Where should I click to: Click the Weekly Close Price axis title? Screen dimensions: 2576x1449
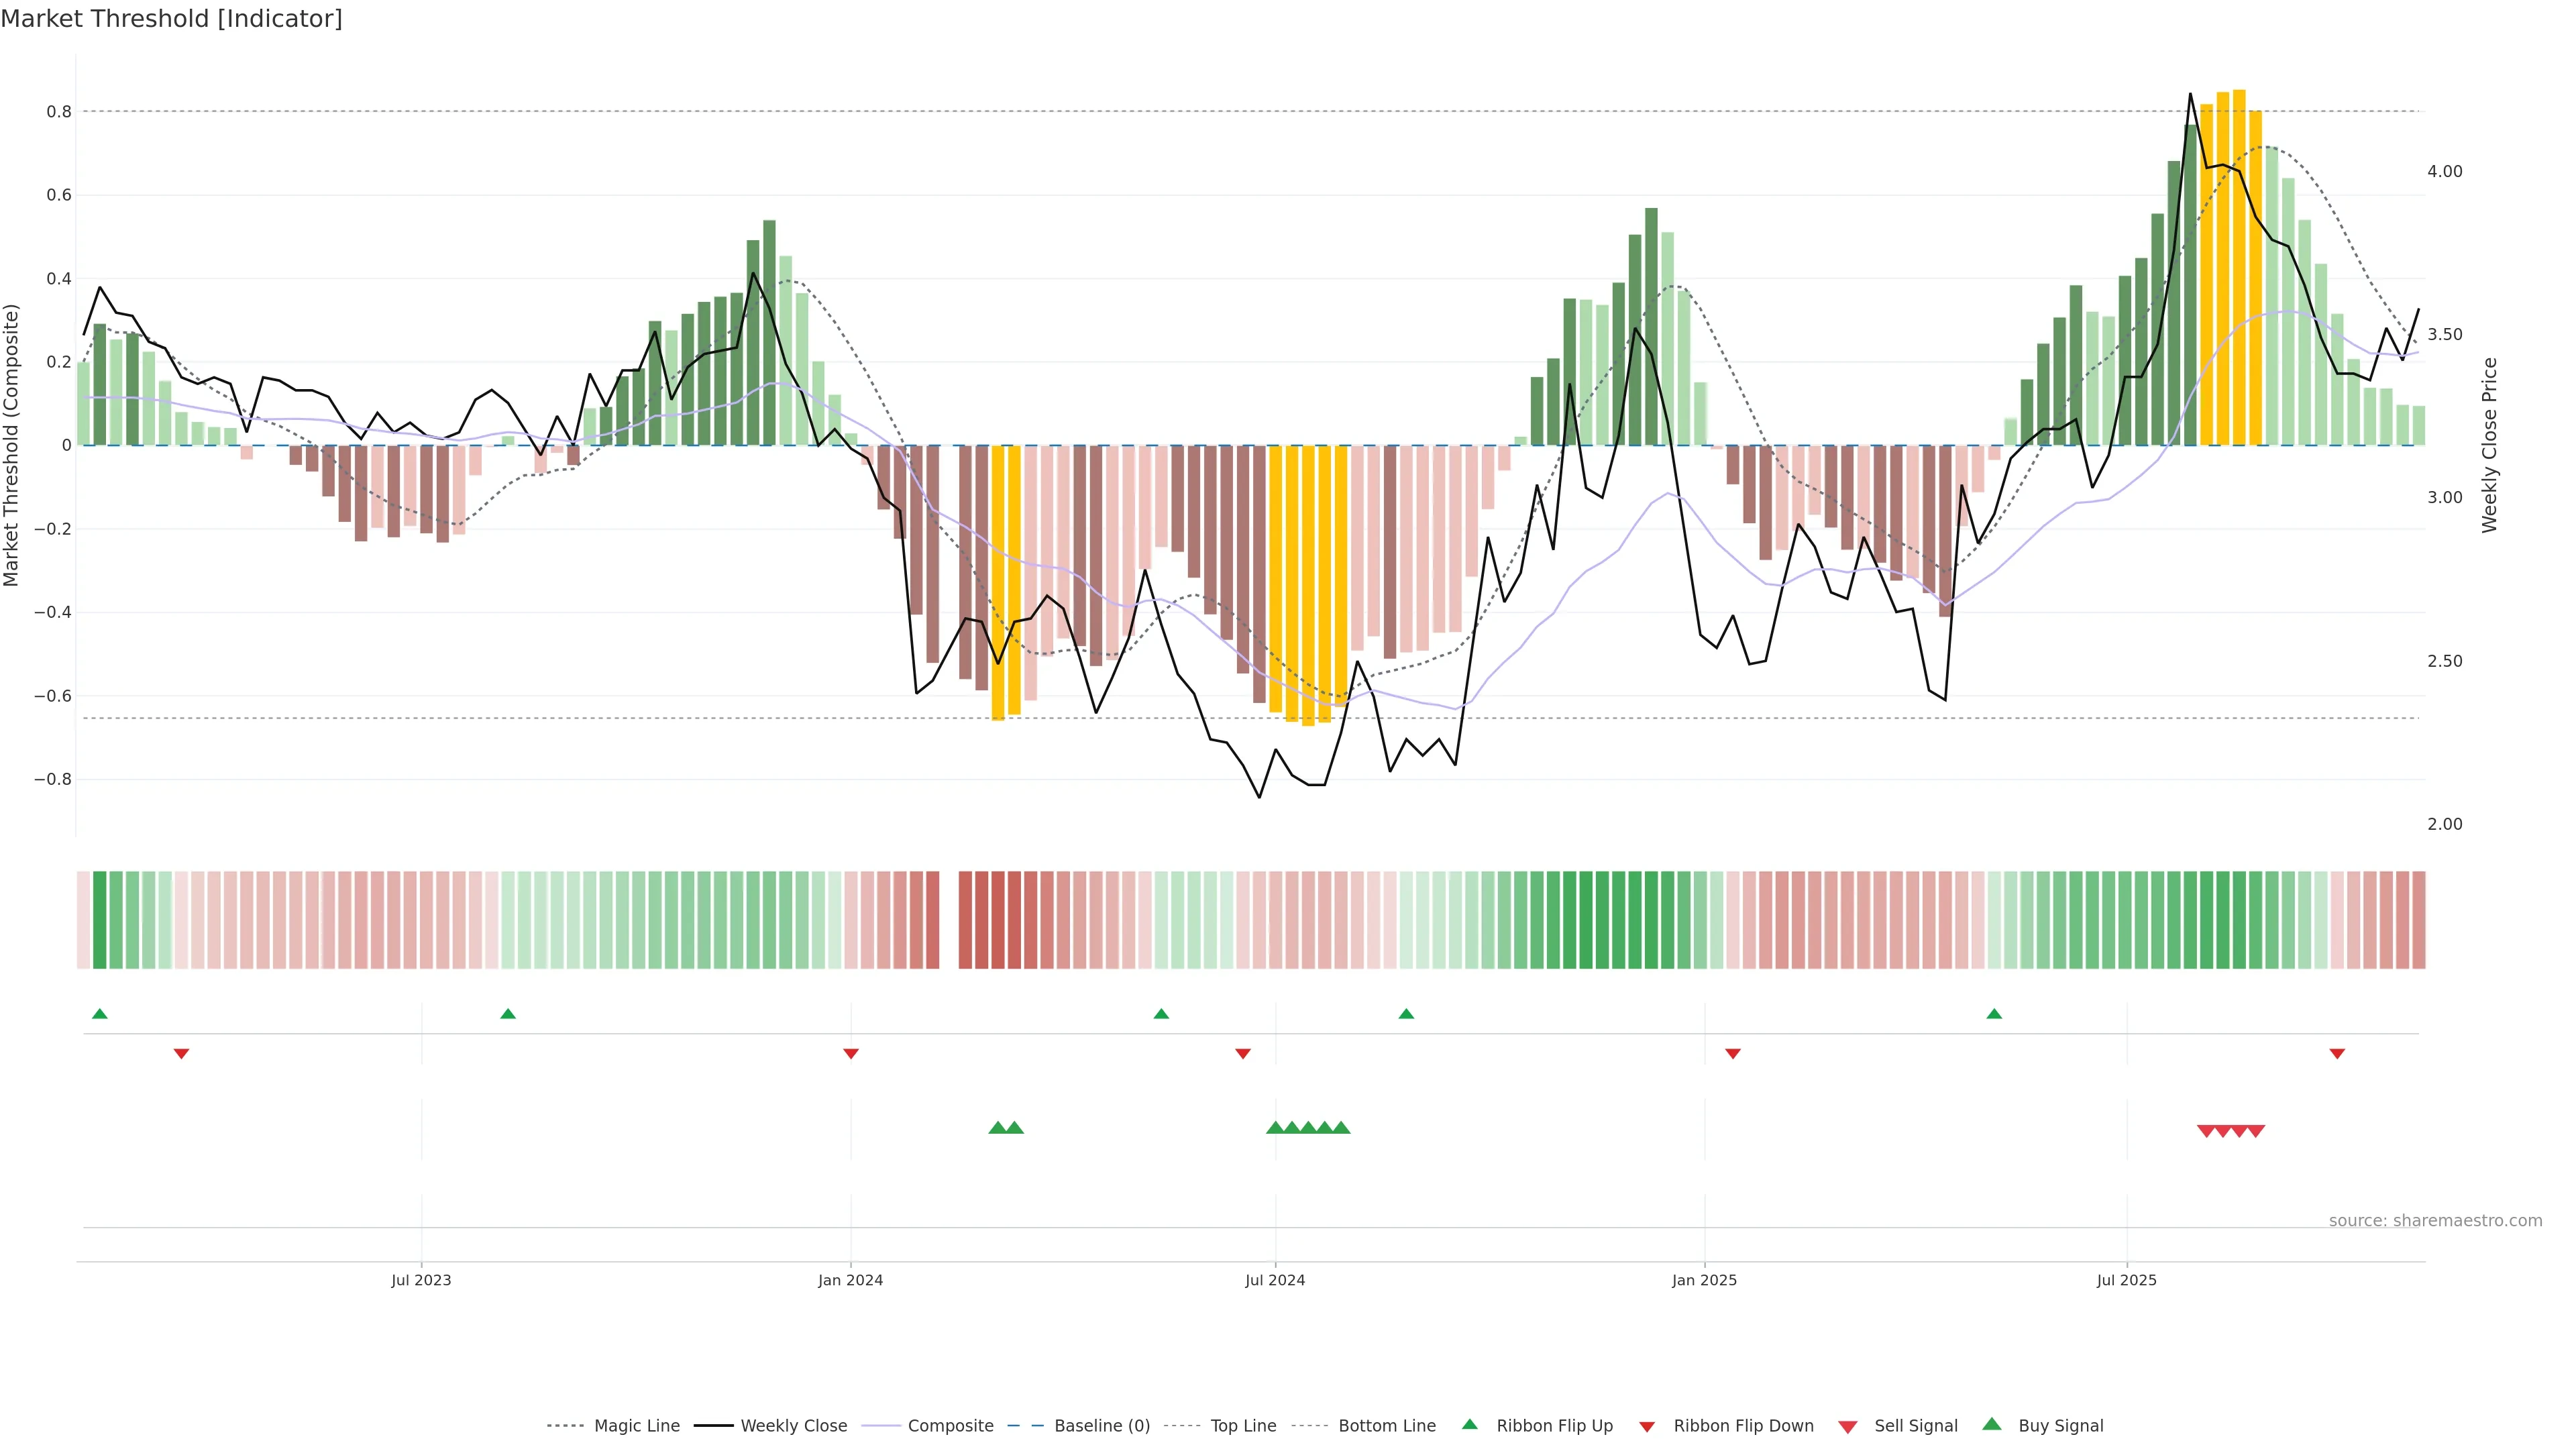click(2489, 445)
